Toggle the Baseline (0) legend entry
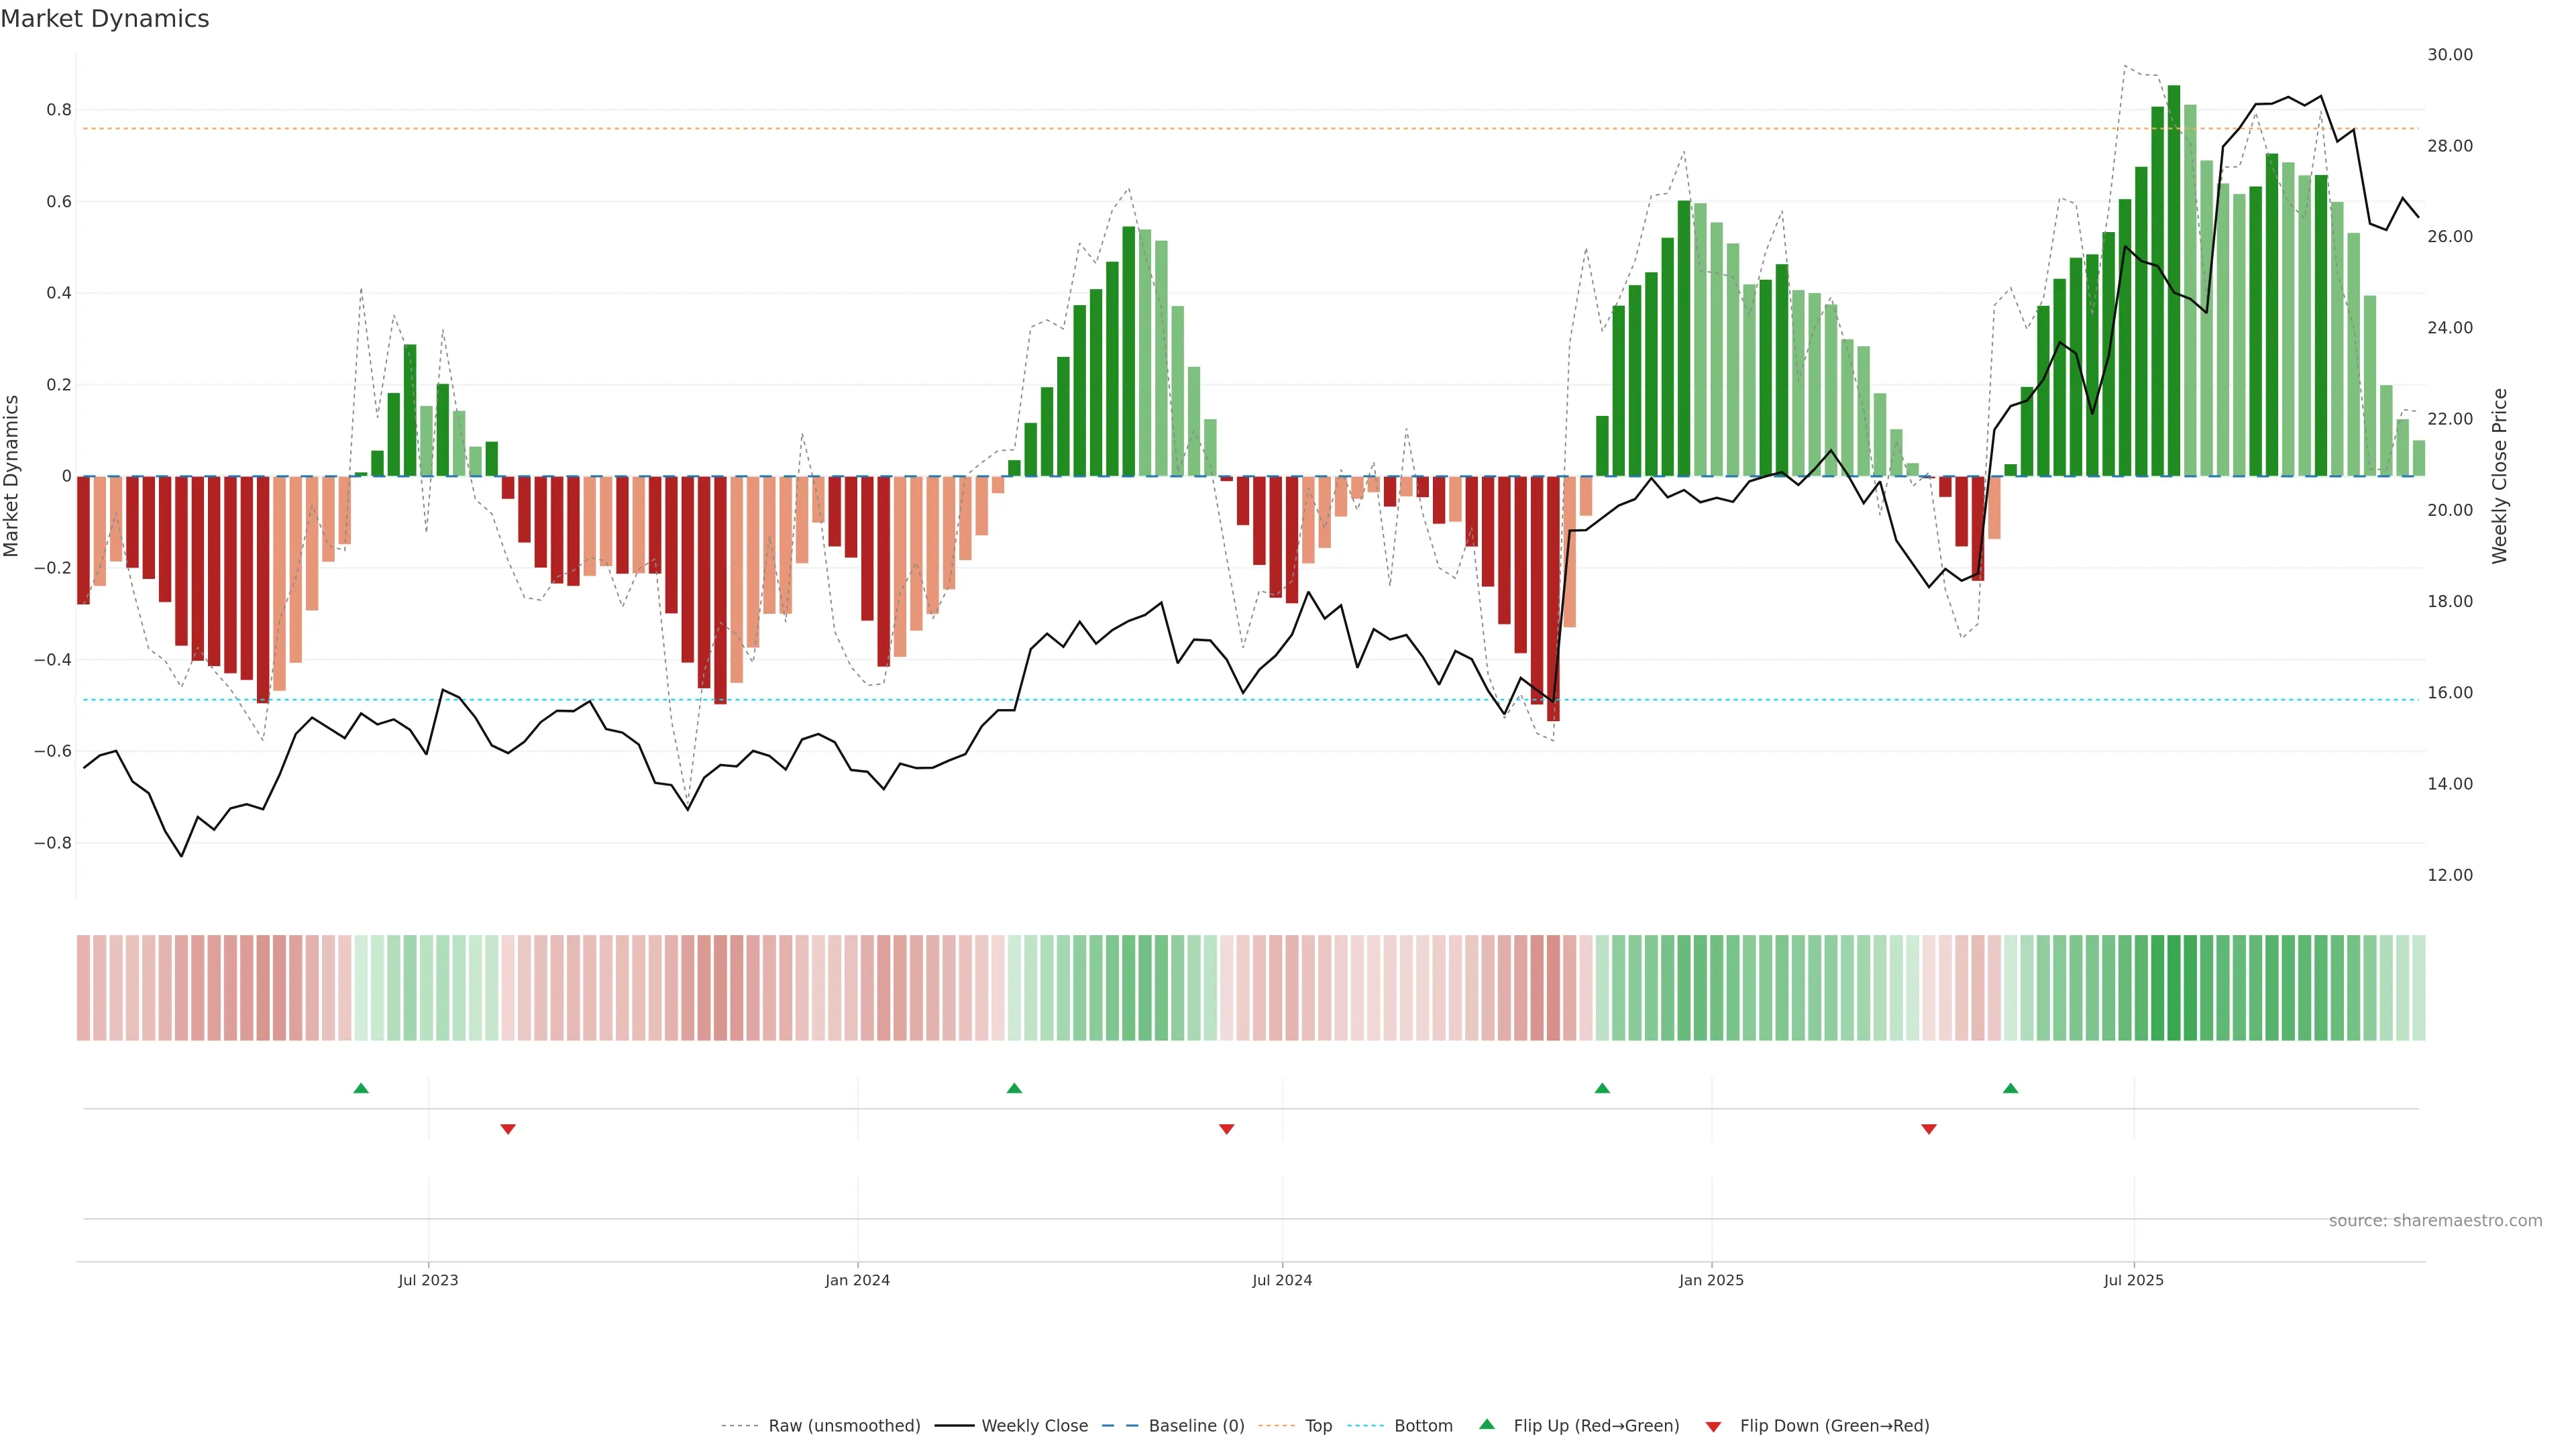 (x=1196, y=1426)
